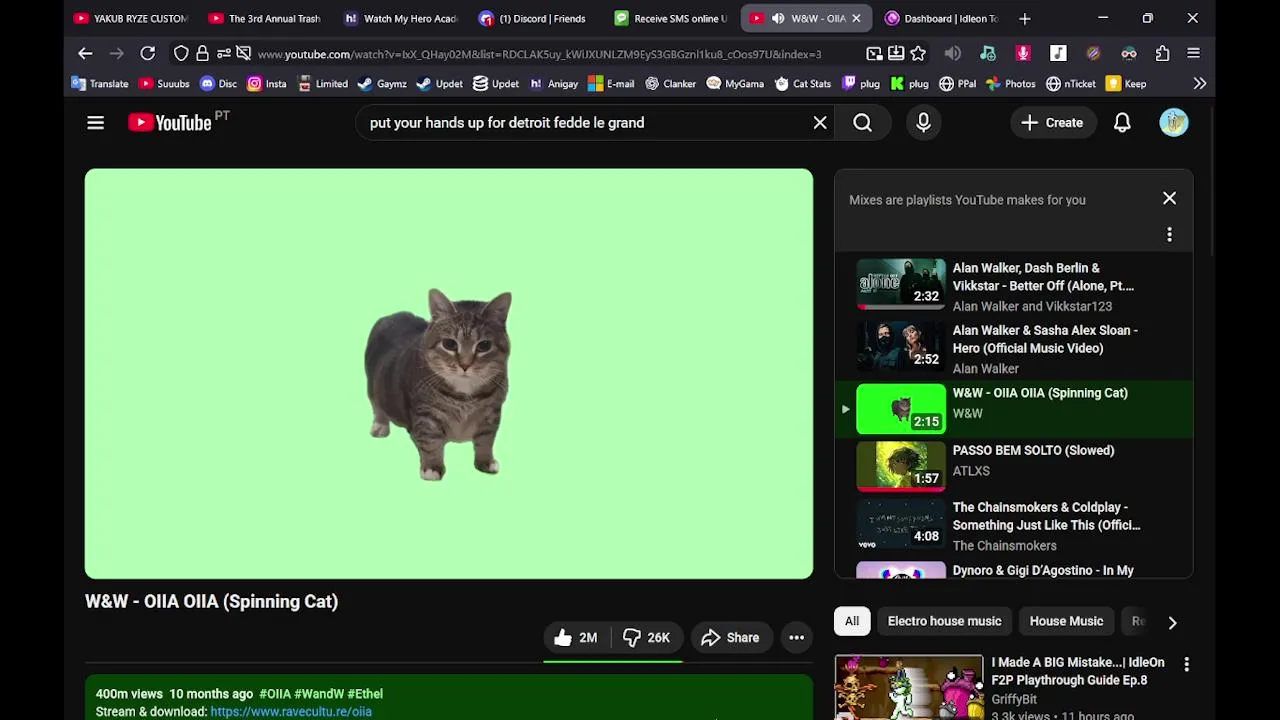Switch to the Discord Friends tab
Viewport: 1280px width, 720px height.
point(535,18)
